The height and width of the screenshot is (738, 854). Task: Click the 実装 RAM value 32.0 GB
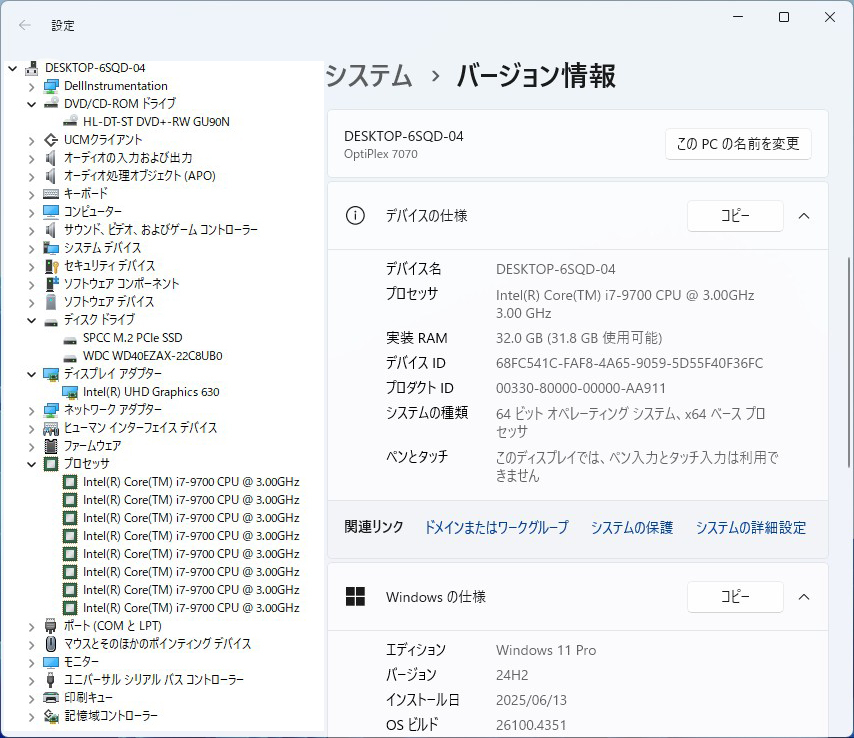579,338
